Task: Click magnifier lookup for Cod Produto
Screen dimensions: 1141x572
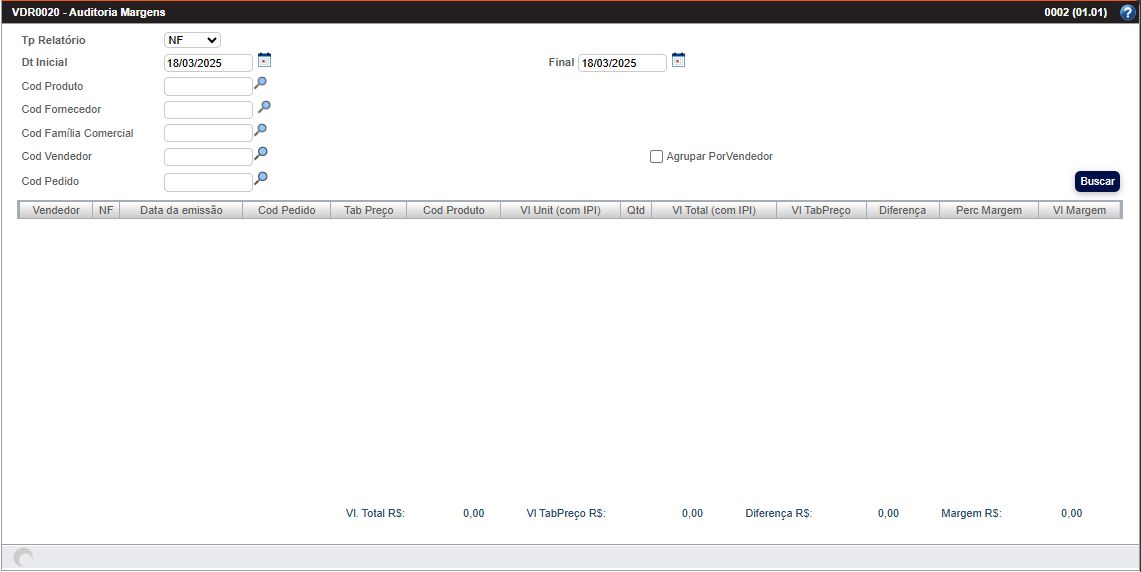Action: tap(261, 84)
